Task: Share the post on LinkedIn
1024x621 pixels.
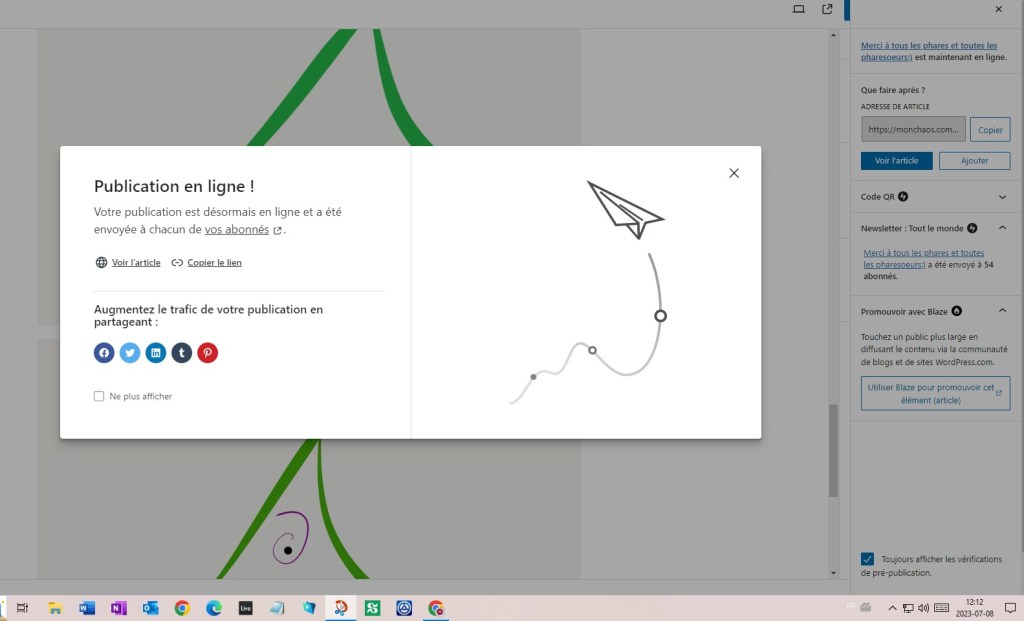Action: point(156,353)
